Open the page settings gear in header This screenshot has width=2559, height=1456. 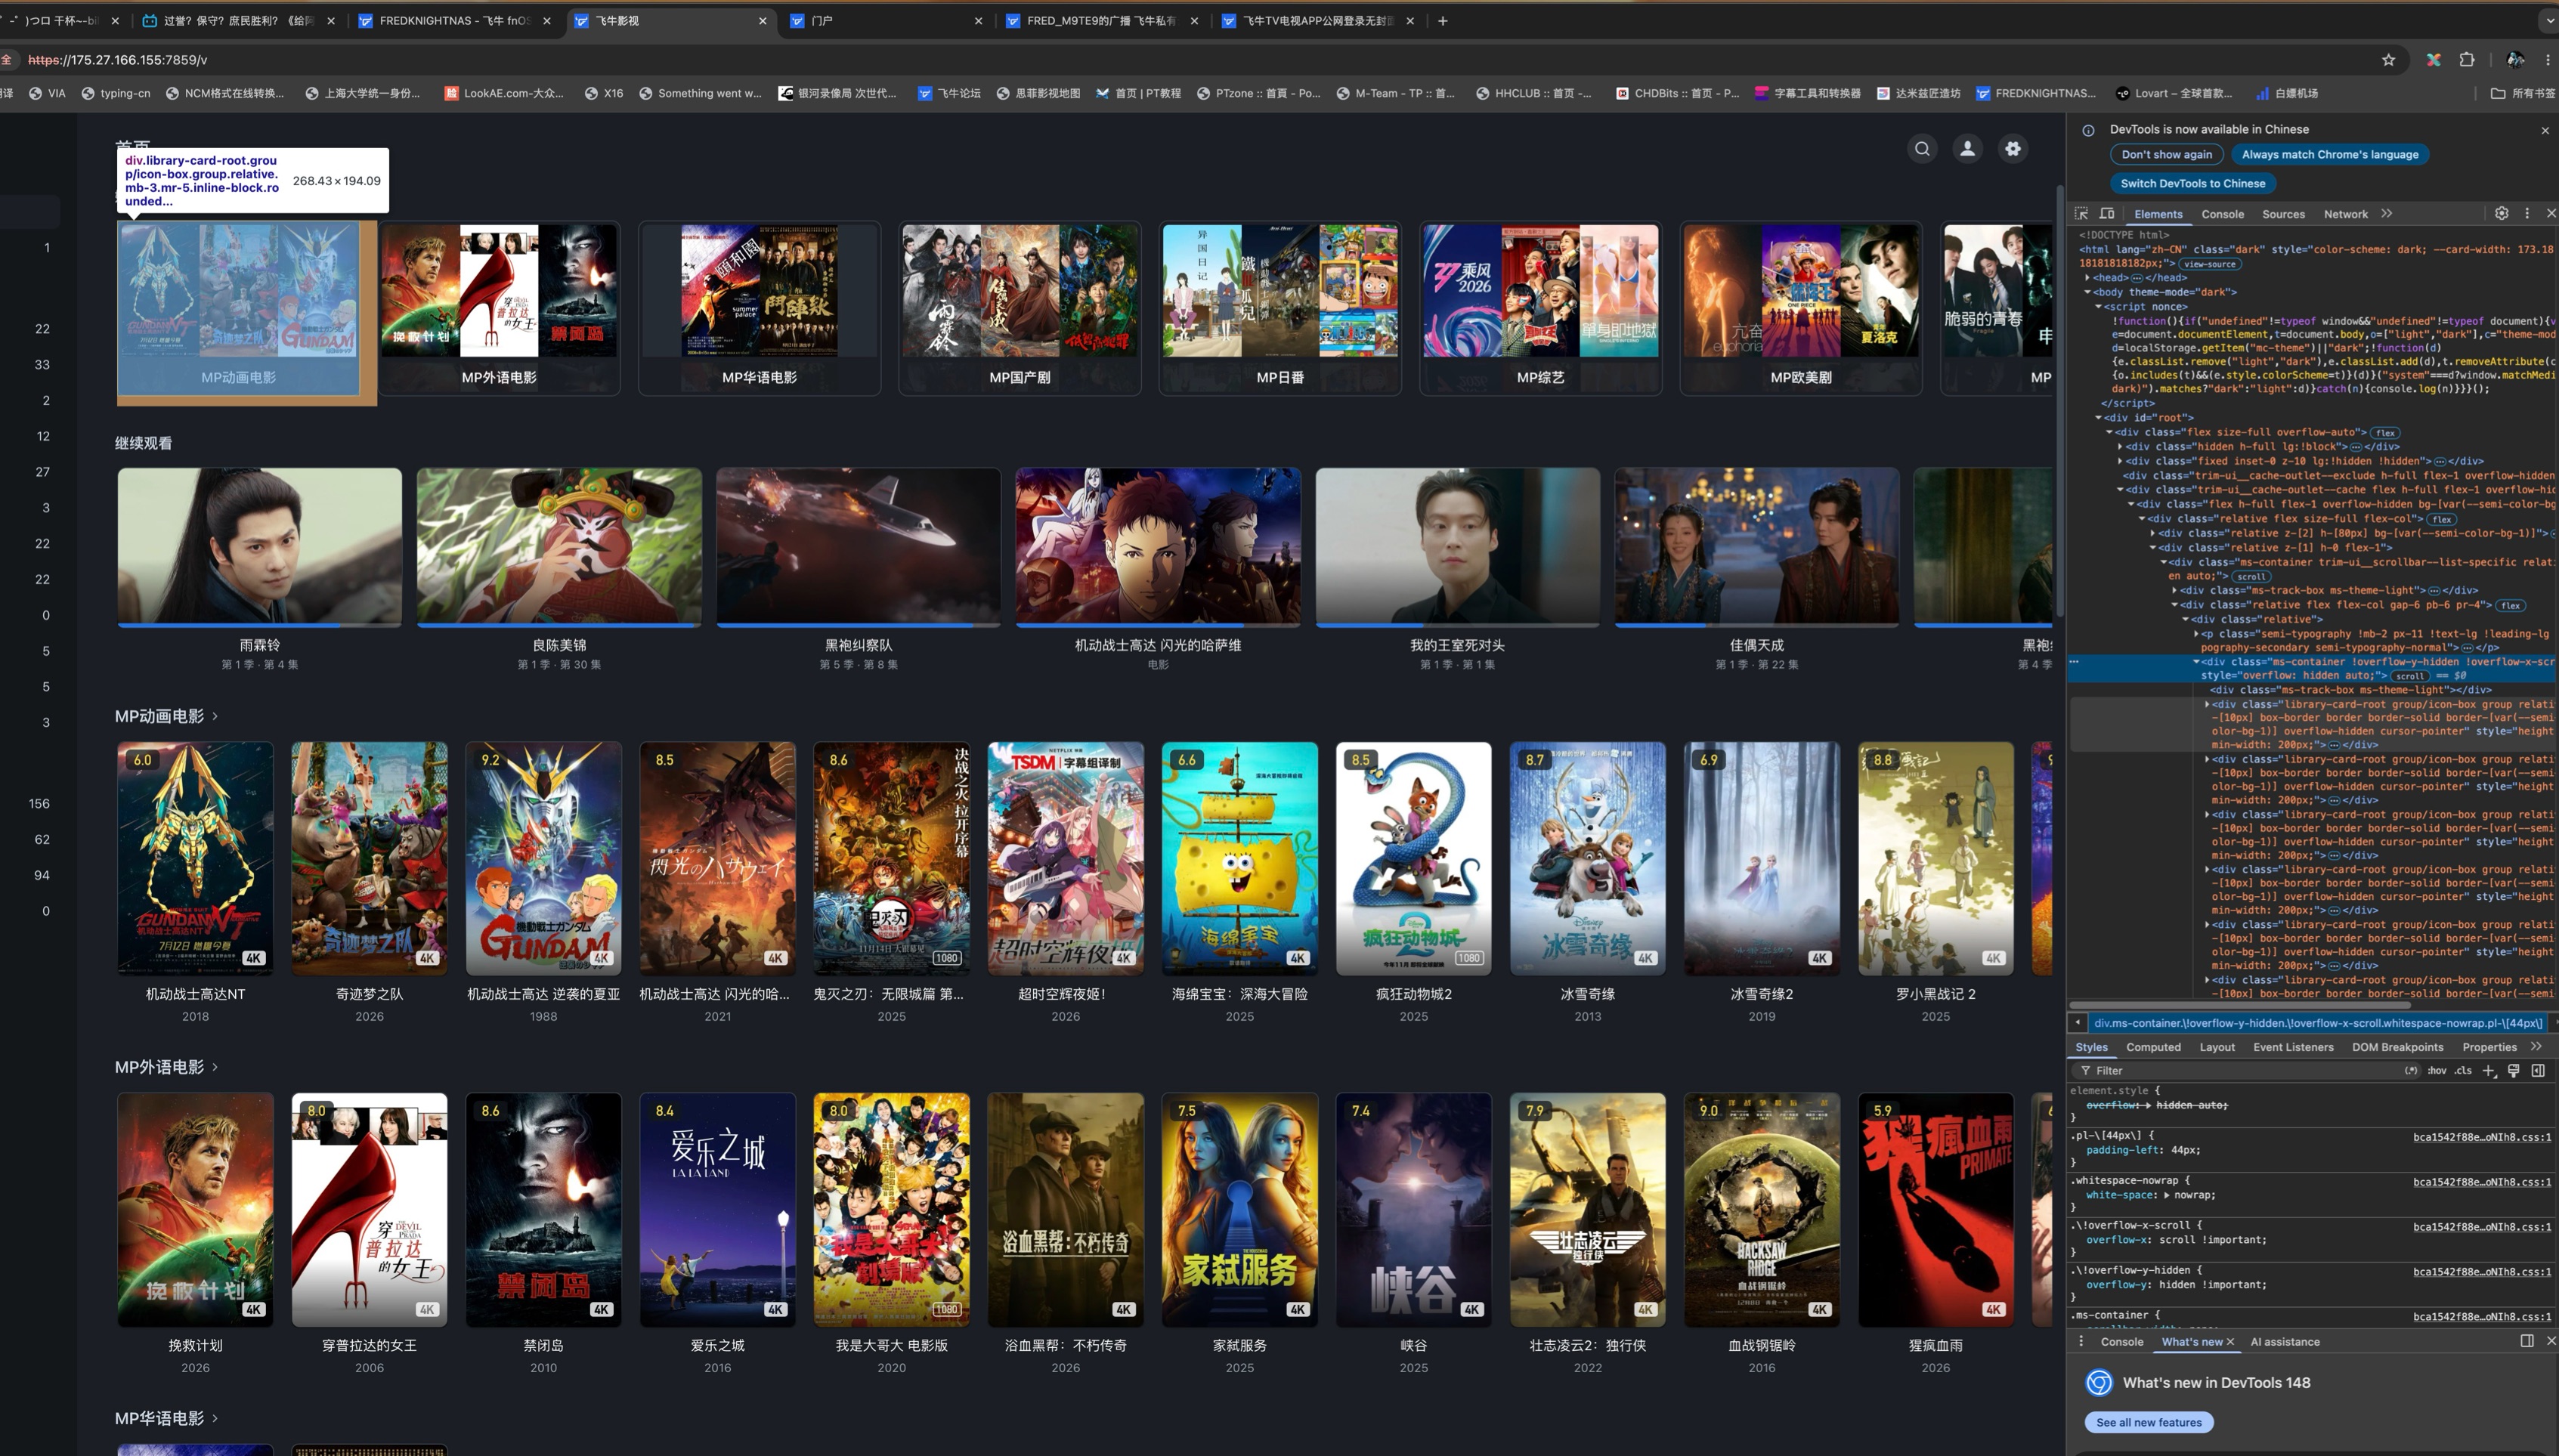tap(2013, 149)
